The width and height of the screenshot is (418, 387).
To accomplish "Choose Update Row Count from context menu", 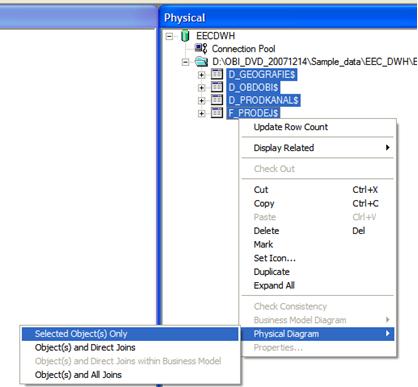I will (318, 127).
